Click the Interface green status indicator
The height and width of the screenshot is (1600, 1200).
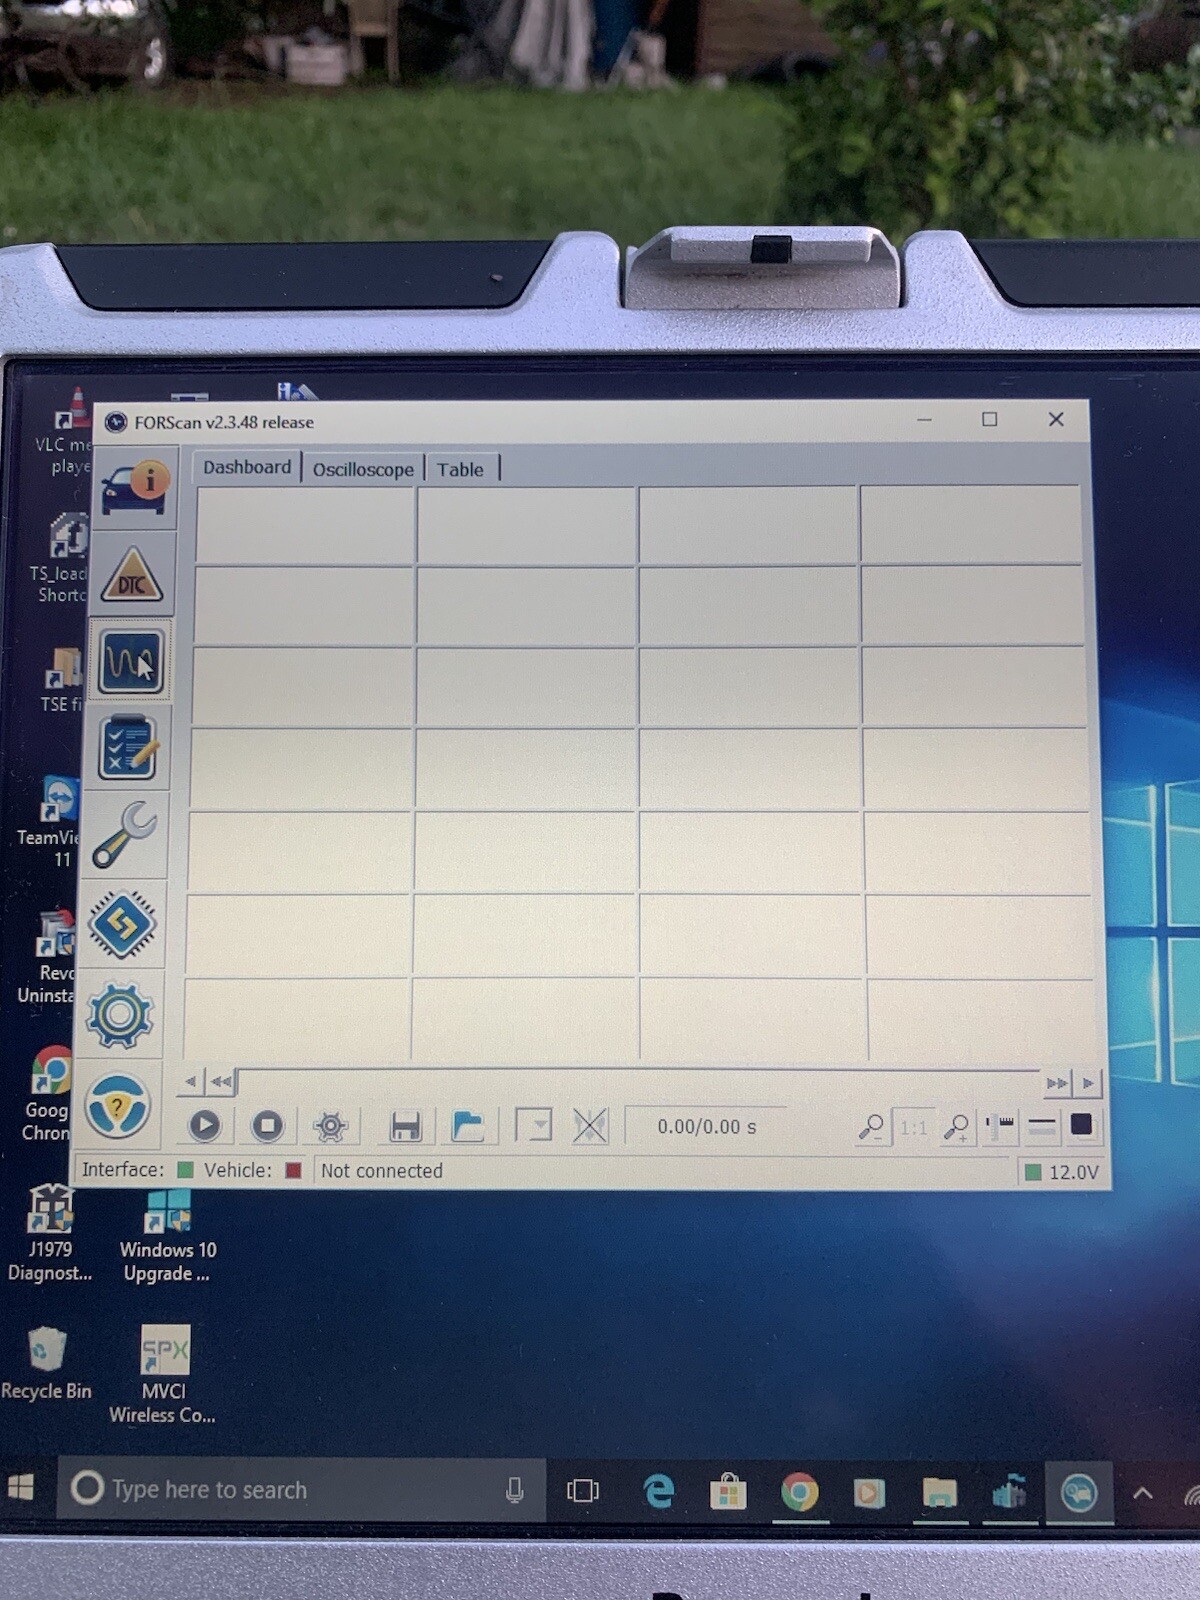(x=185, y=1170)
